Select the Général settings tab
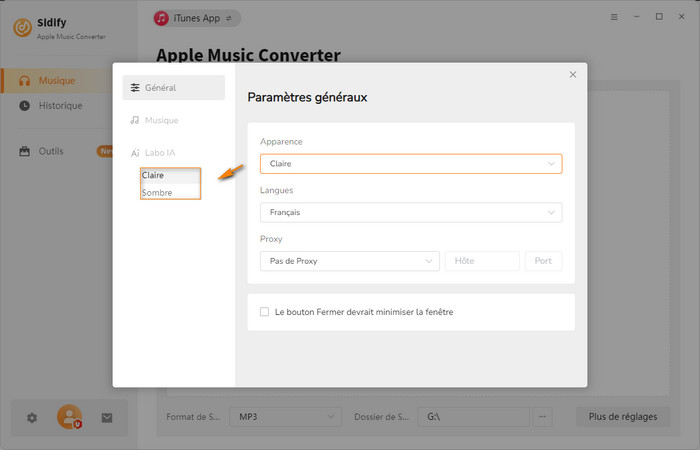The width and height of the screenshot is (700, 450). pos(174,88)
